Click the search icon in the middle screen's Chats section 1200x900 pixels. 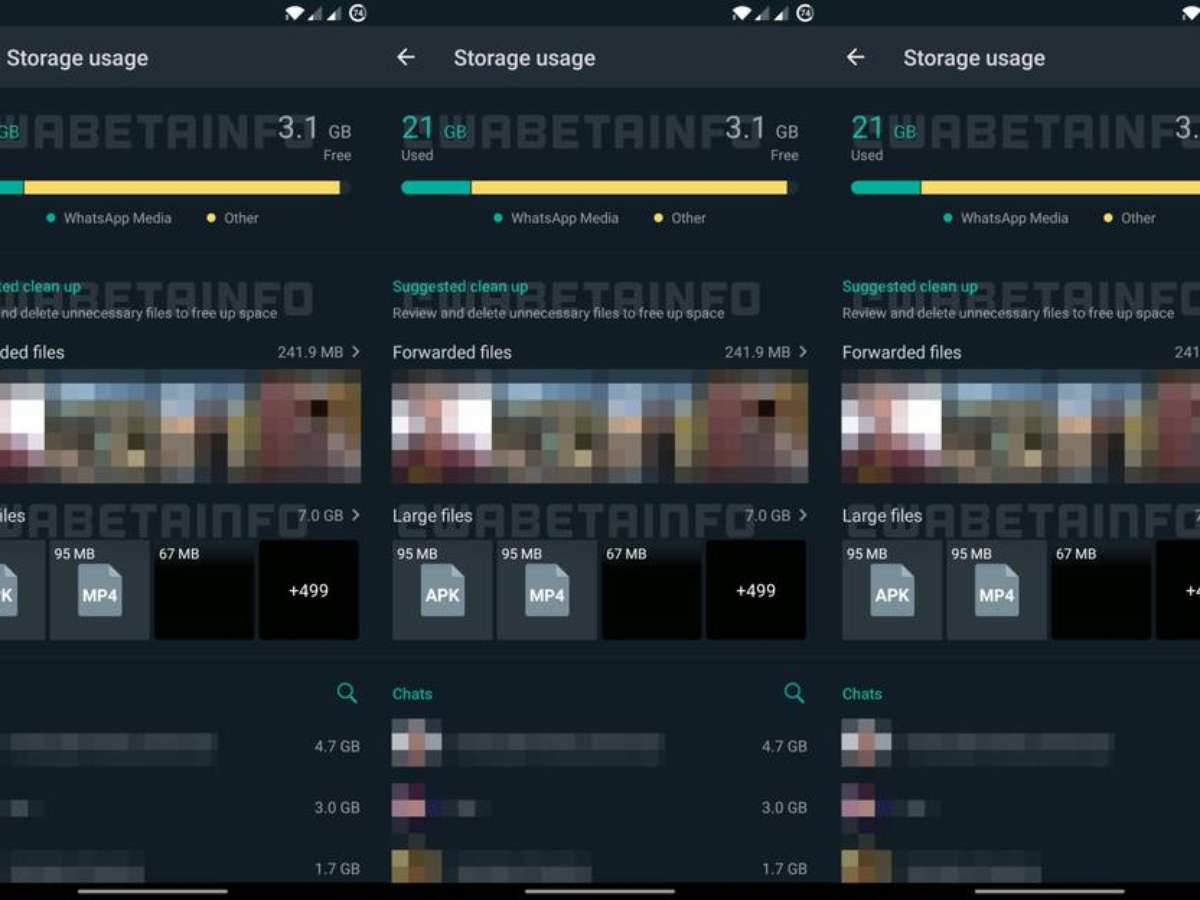coord(794,693)
